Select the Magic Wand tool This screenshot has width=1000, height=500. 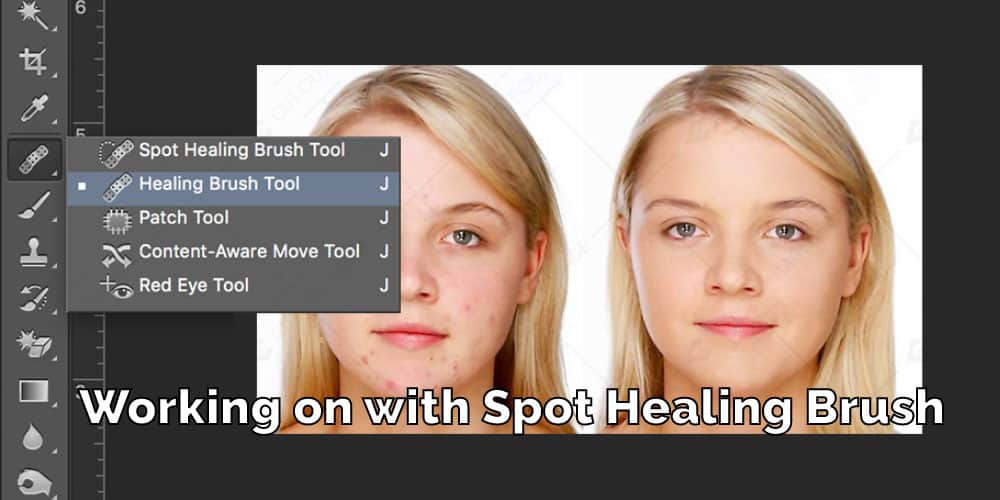point(33,15)
